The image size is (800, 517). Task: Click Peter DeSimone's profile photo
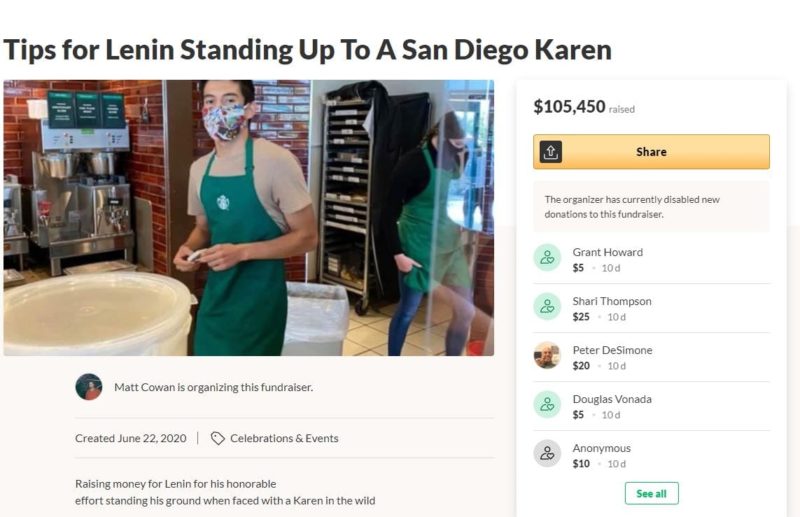547,355
